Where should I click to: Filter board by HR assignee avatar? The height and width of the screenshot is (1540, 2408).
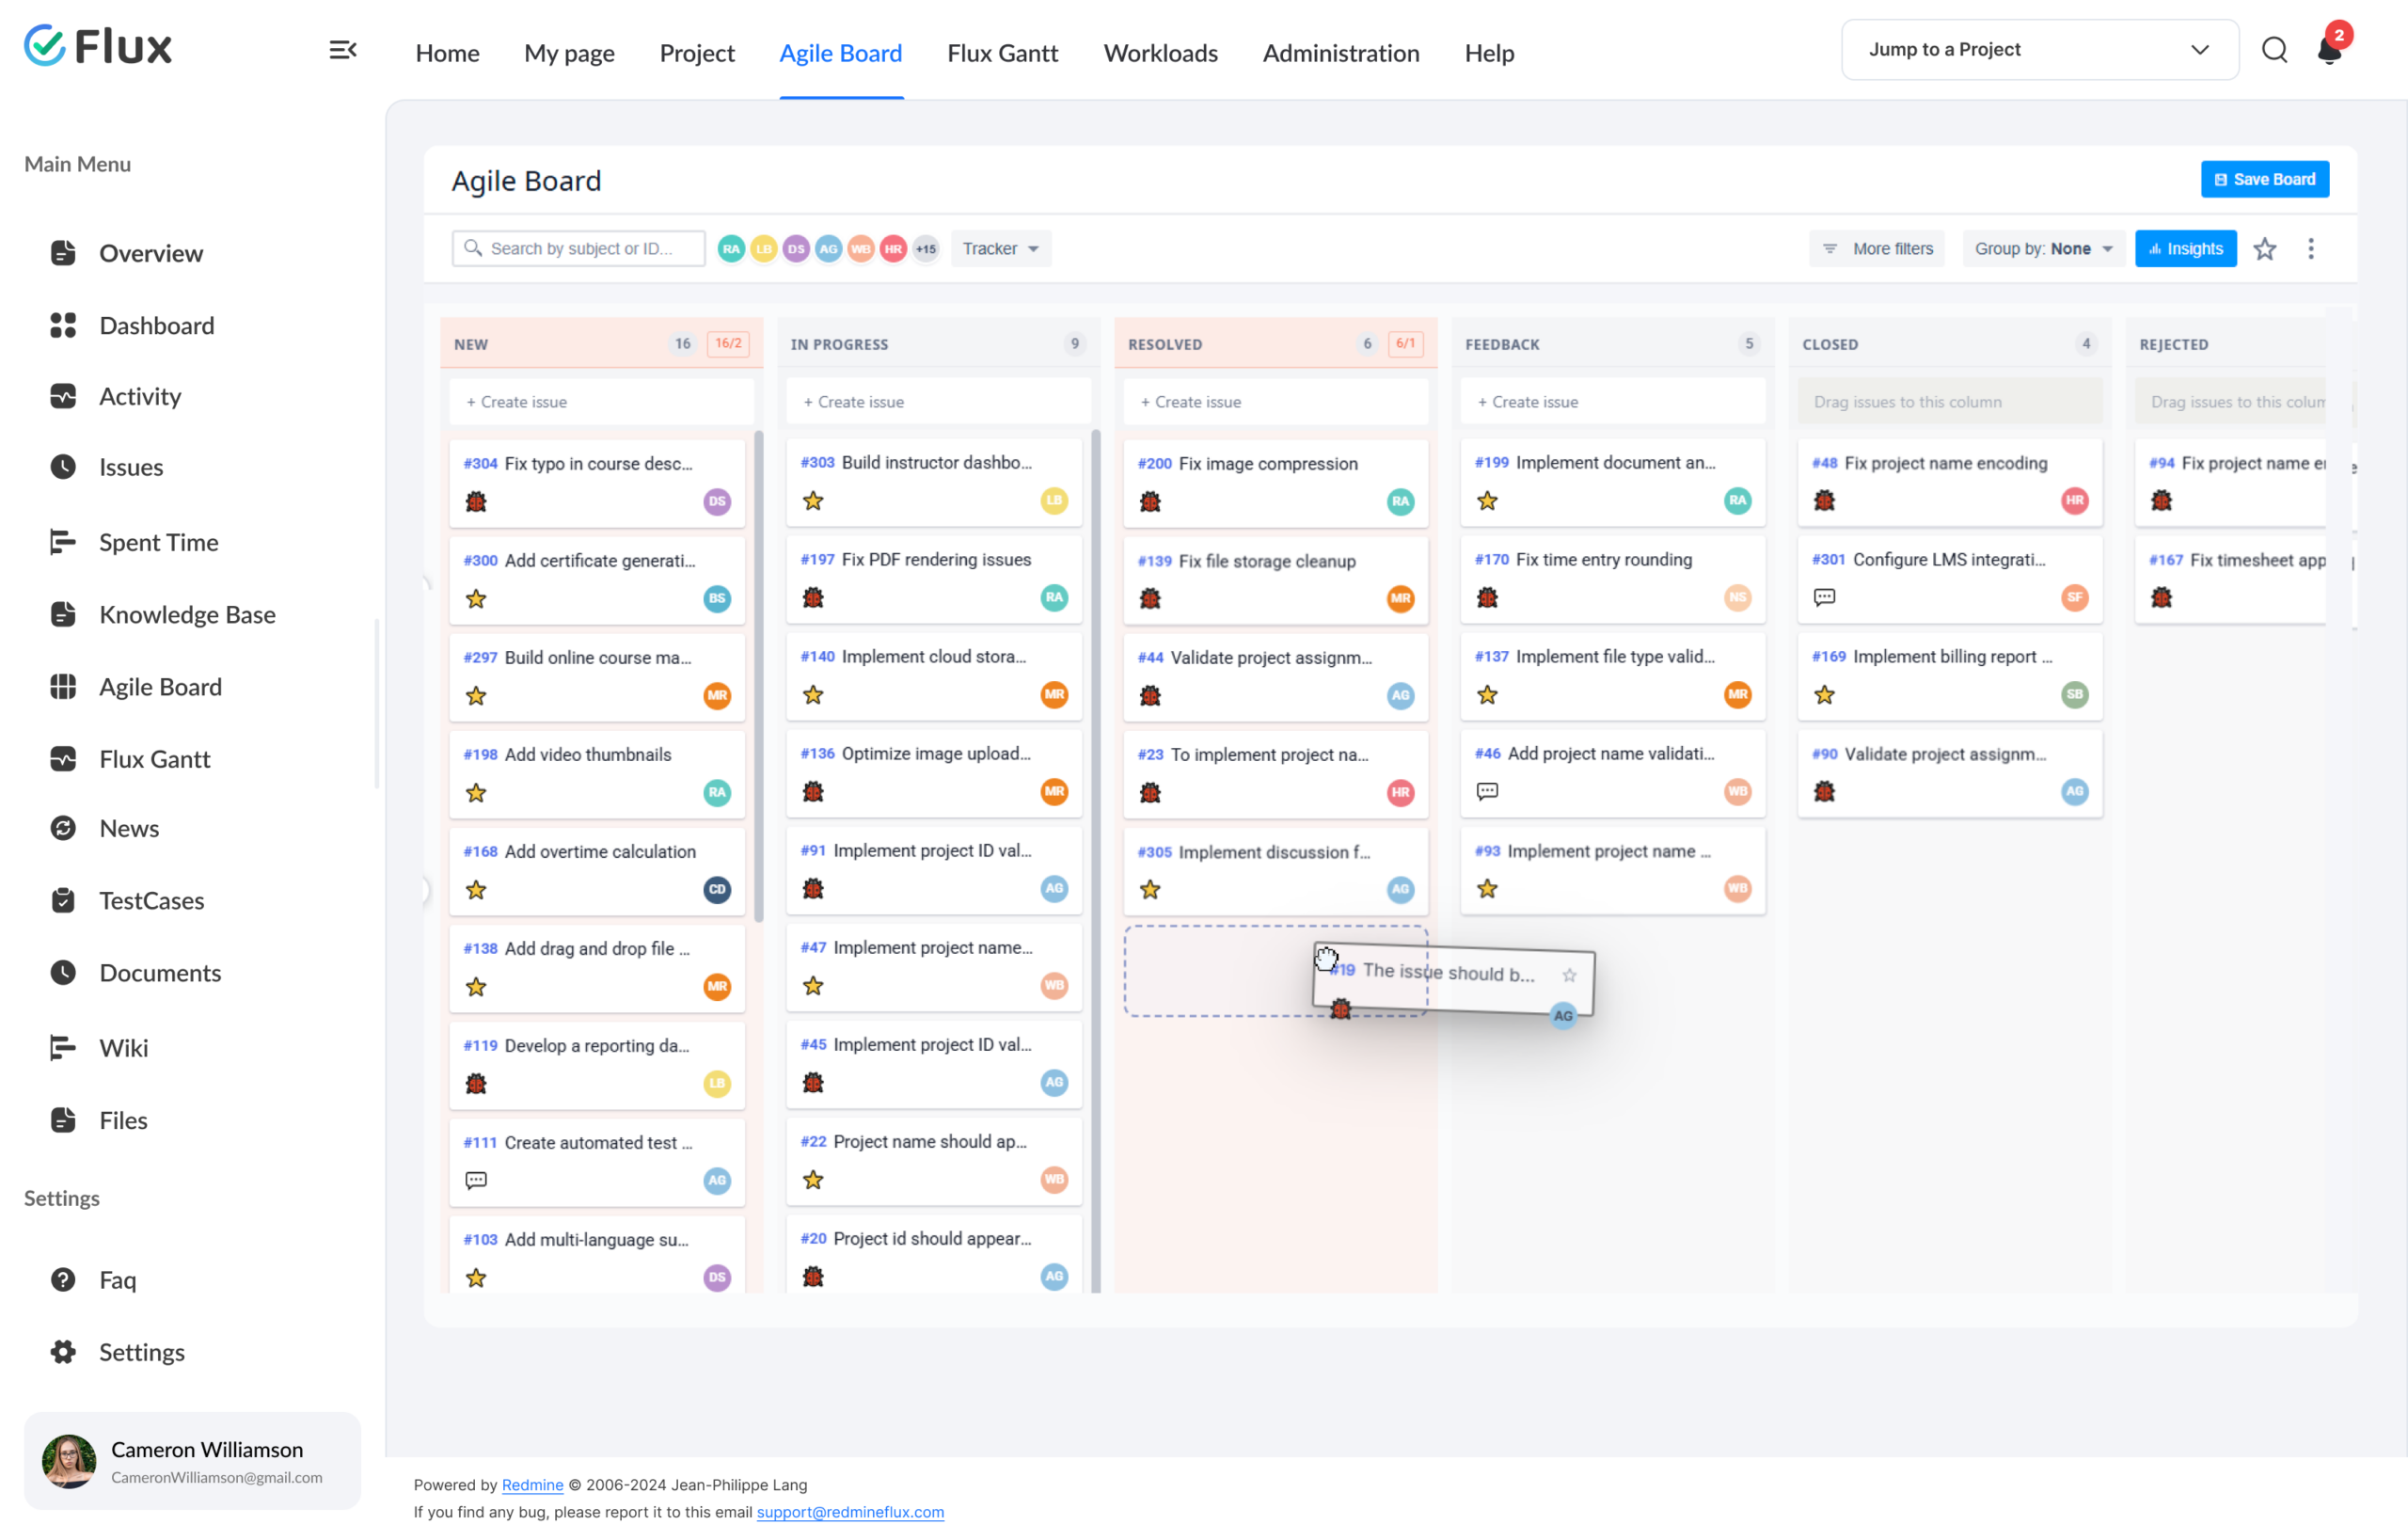[x=893, y=249]
